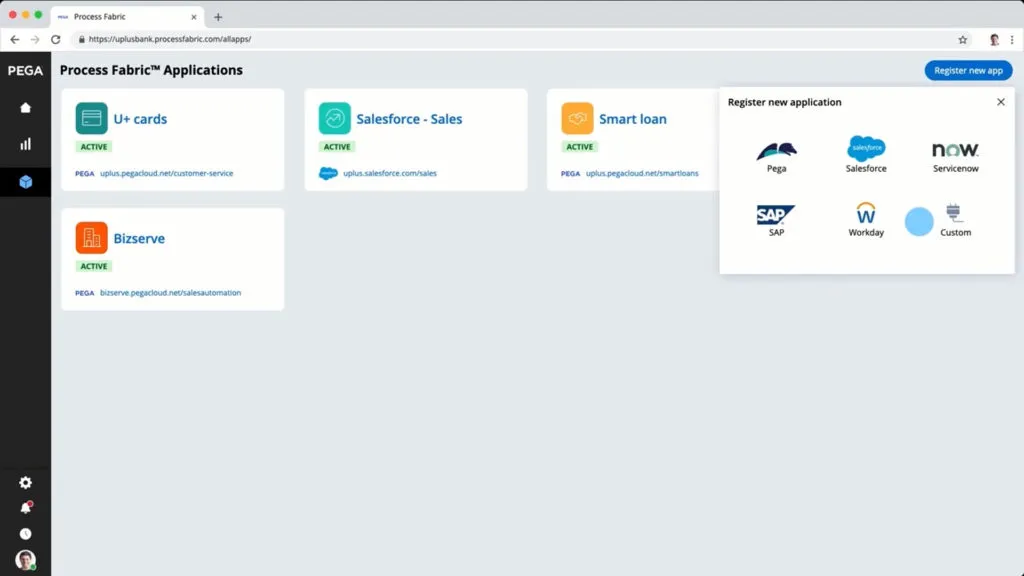Open the user avatar in the sidebar

click(x=25, y=560)
